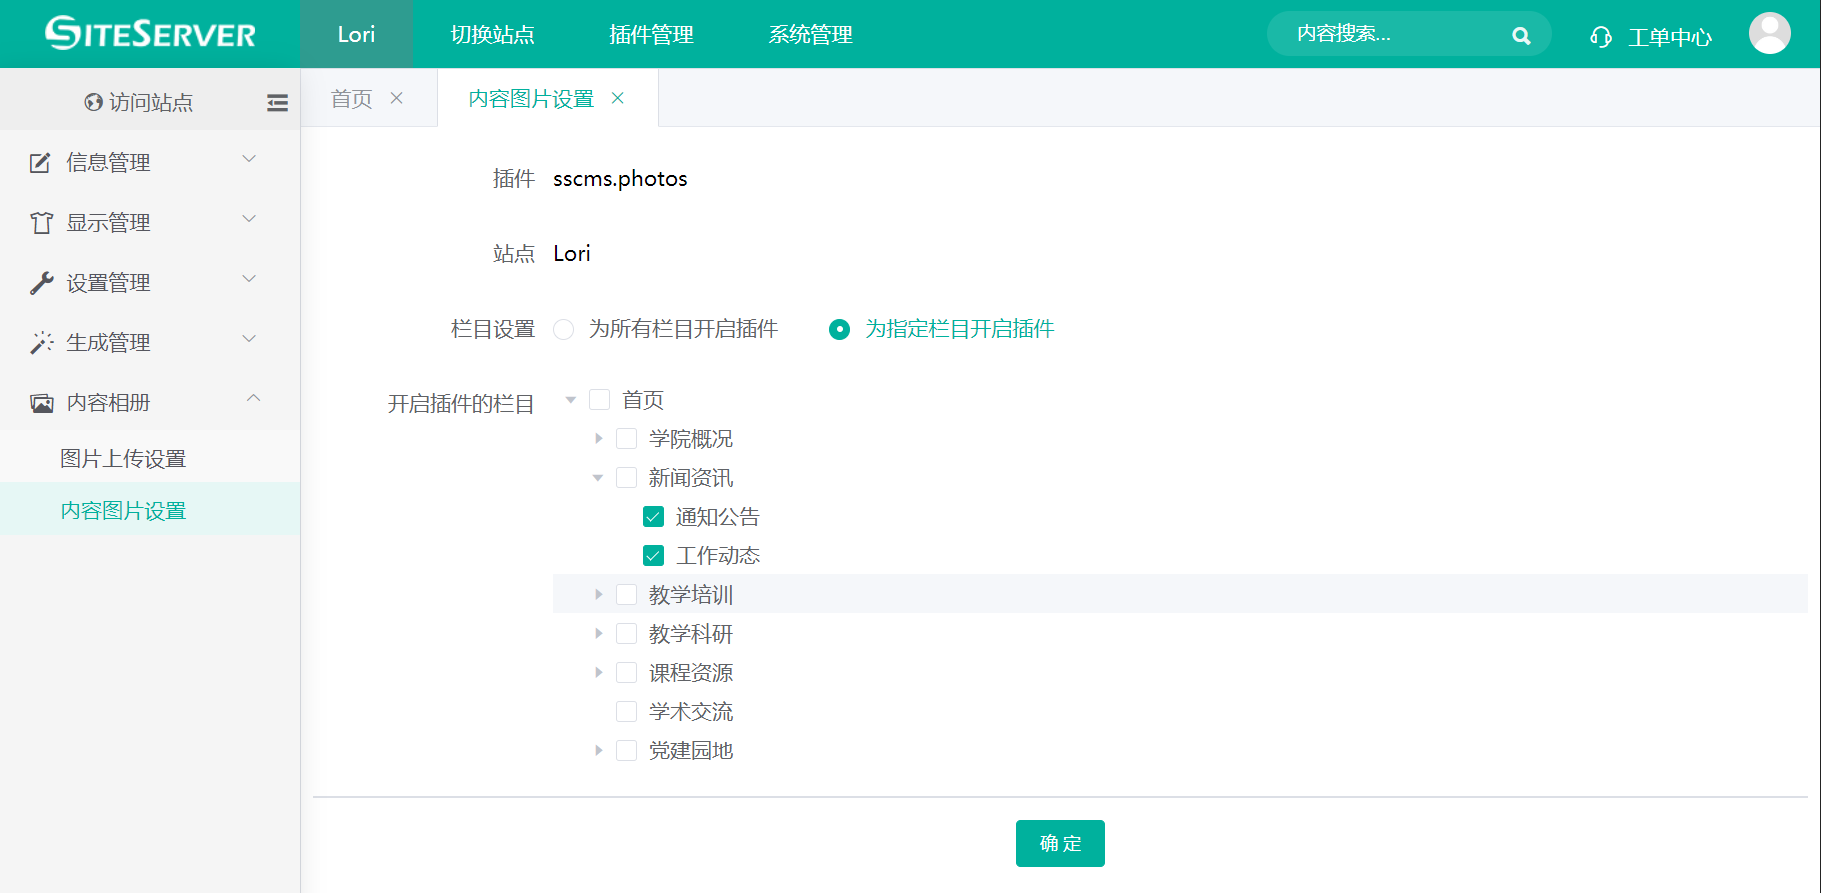Check the 课程资源 checkbox
Viewport: 1821px width, 893px height.
pos(627,673)
